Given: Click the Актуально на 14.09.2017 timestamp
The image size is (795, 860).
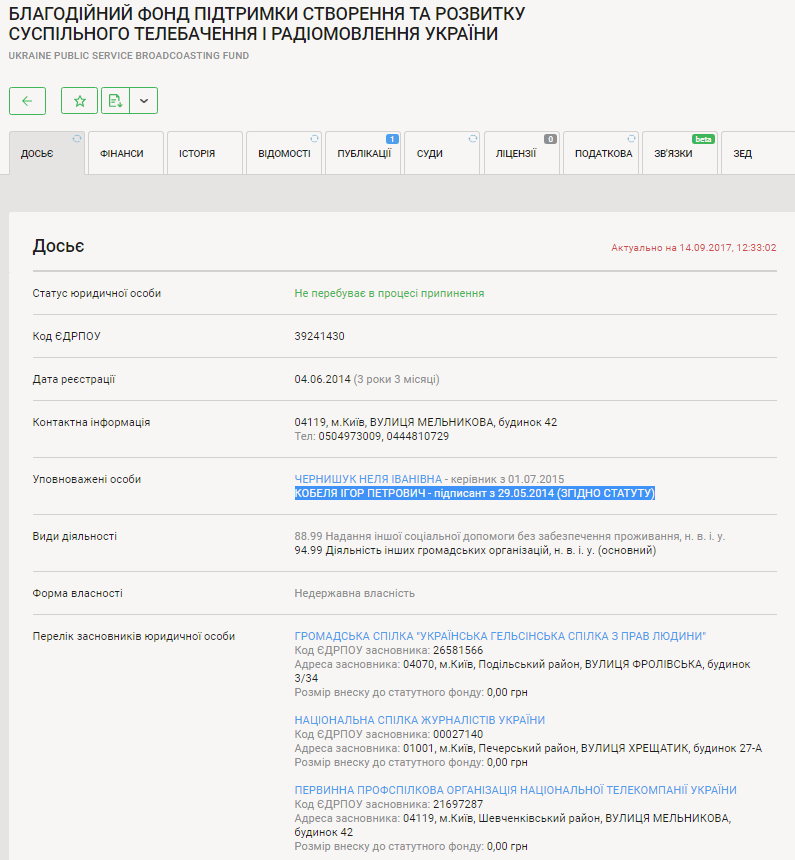Looking at the screenshot, I should (694, 248).
